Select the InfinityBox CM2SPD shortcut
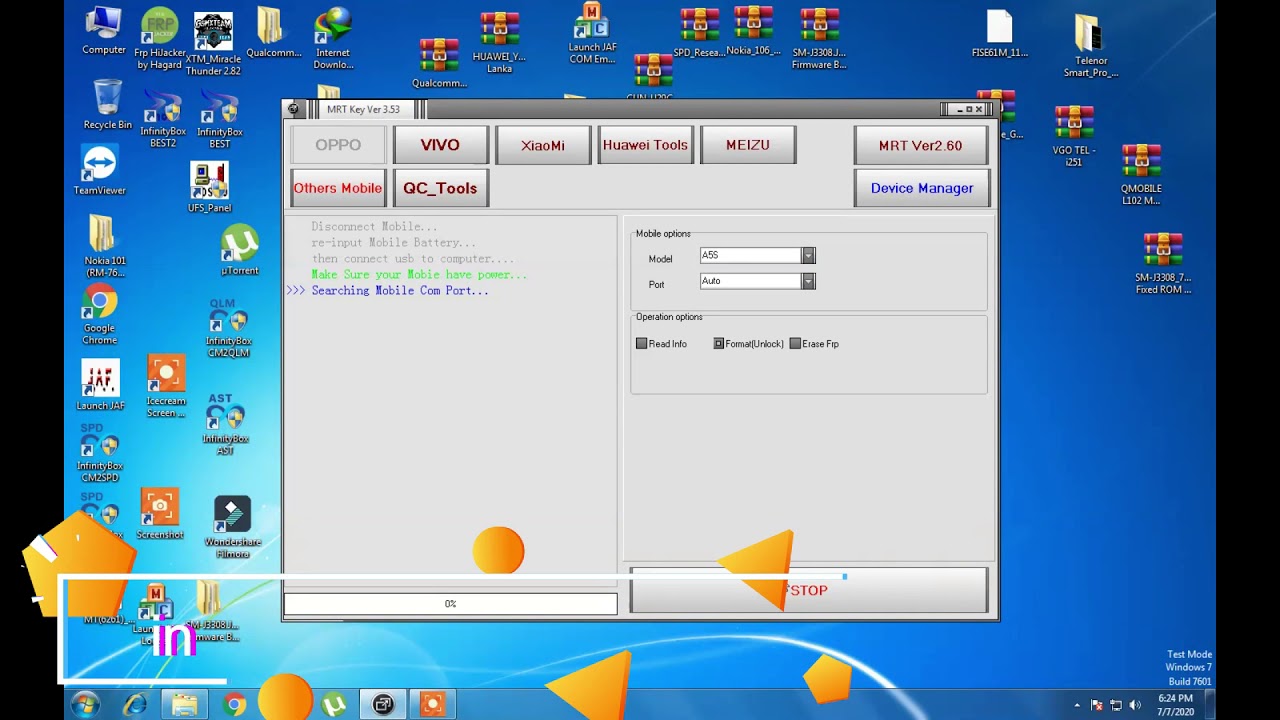1280x720 pixels. 99,453
